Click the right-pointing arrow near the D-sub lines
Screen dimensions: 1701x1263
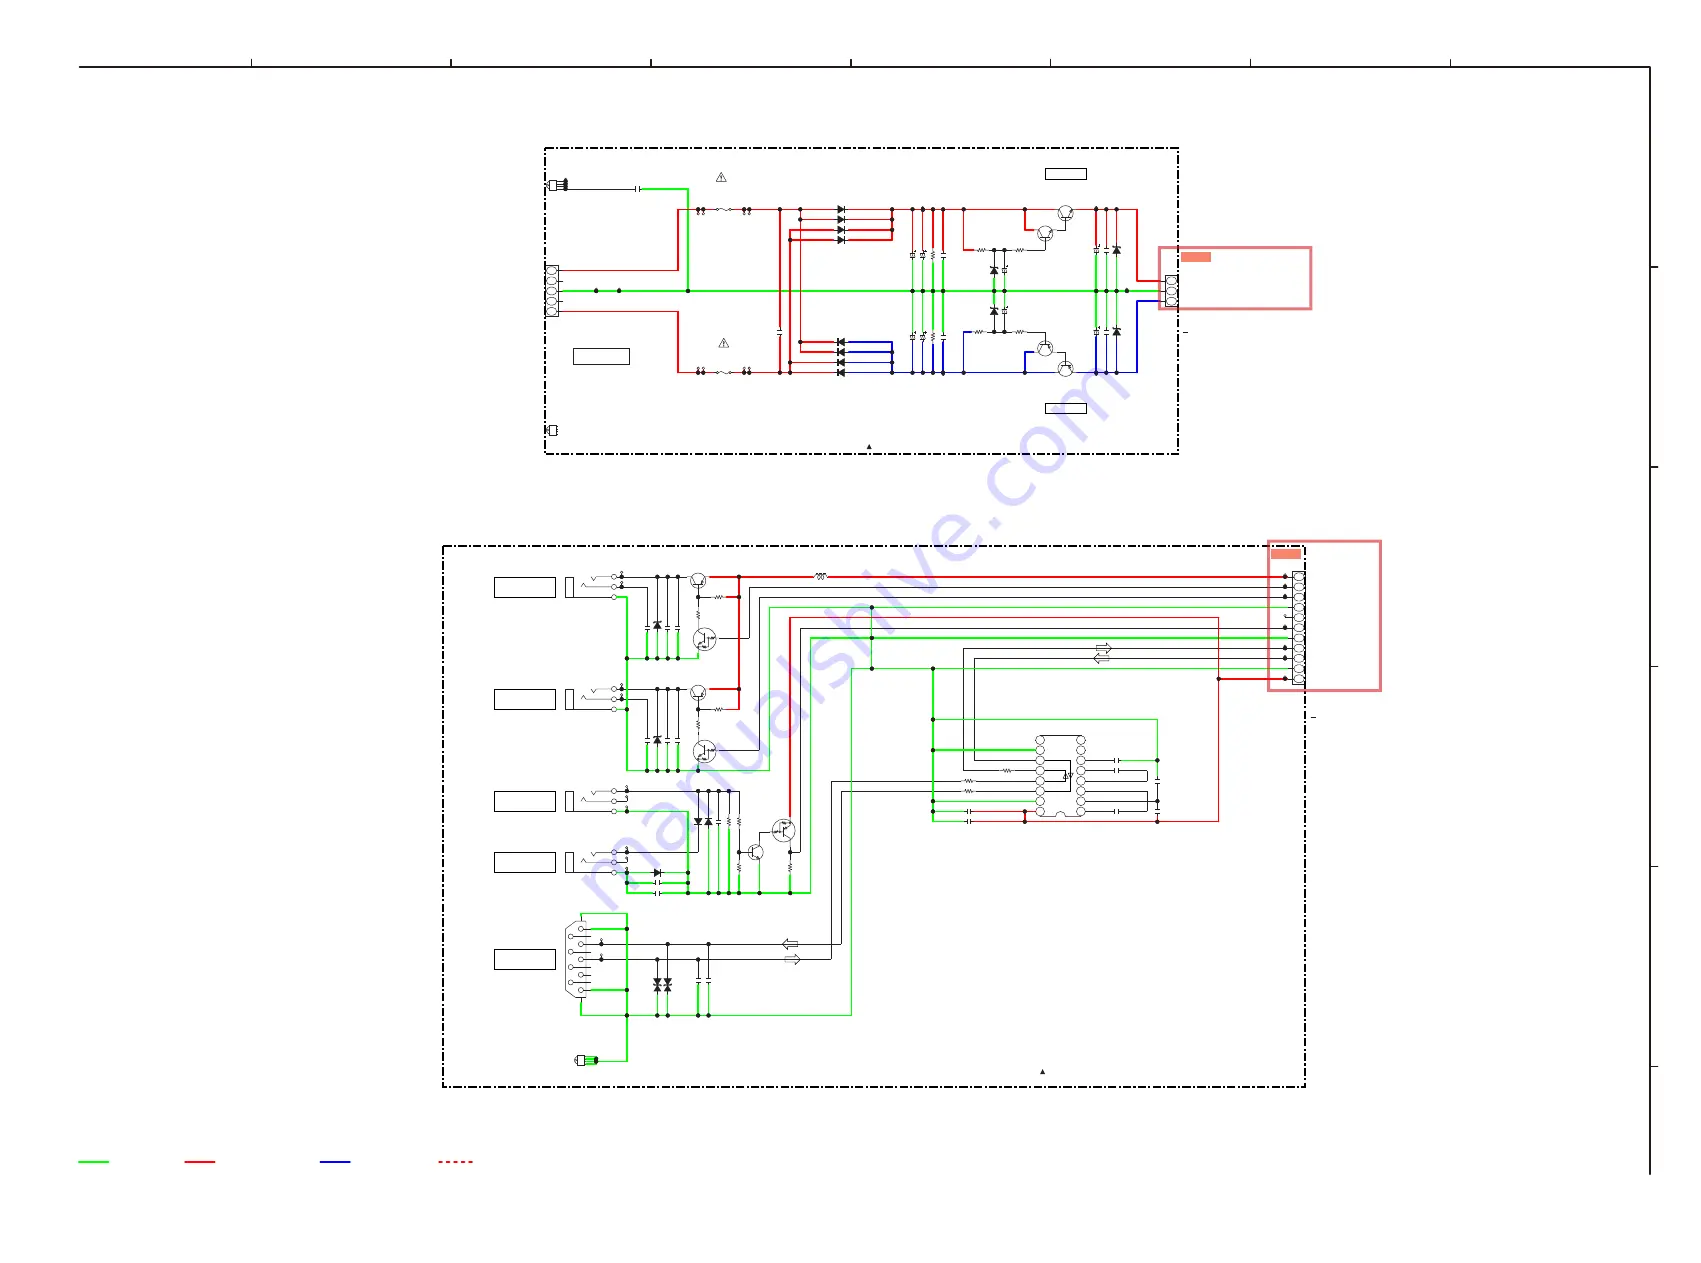click(791, 959)
